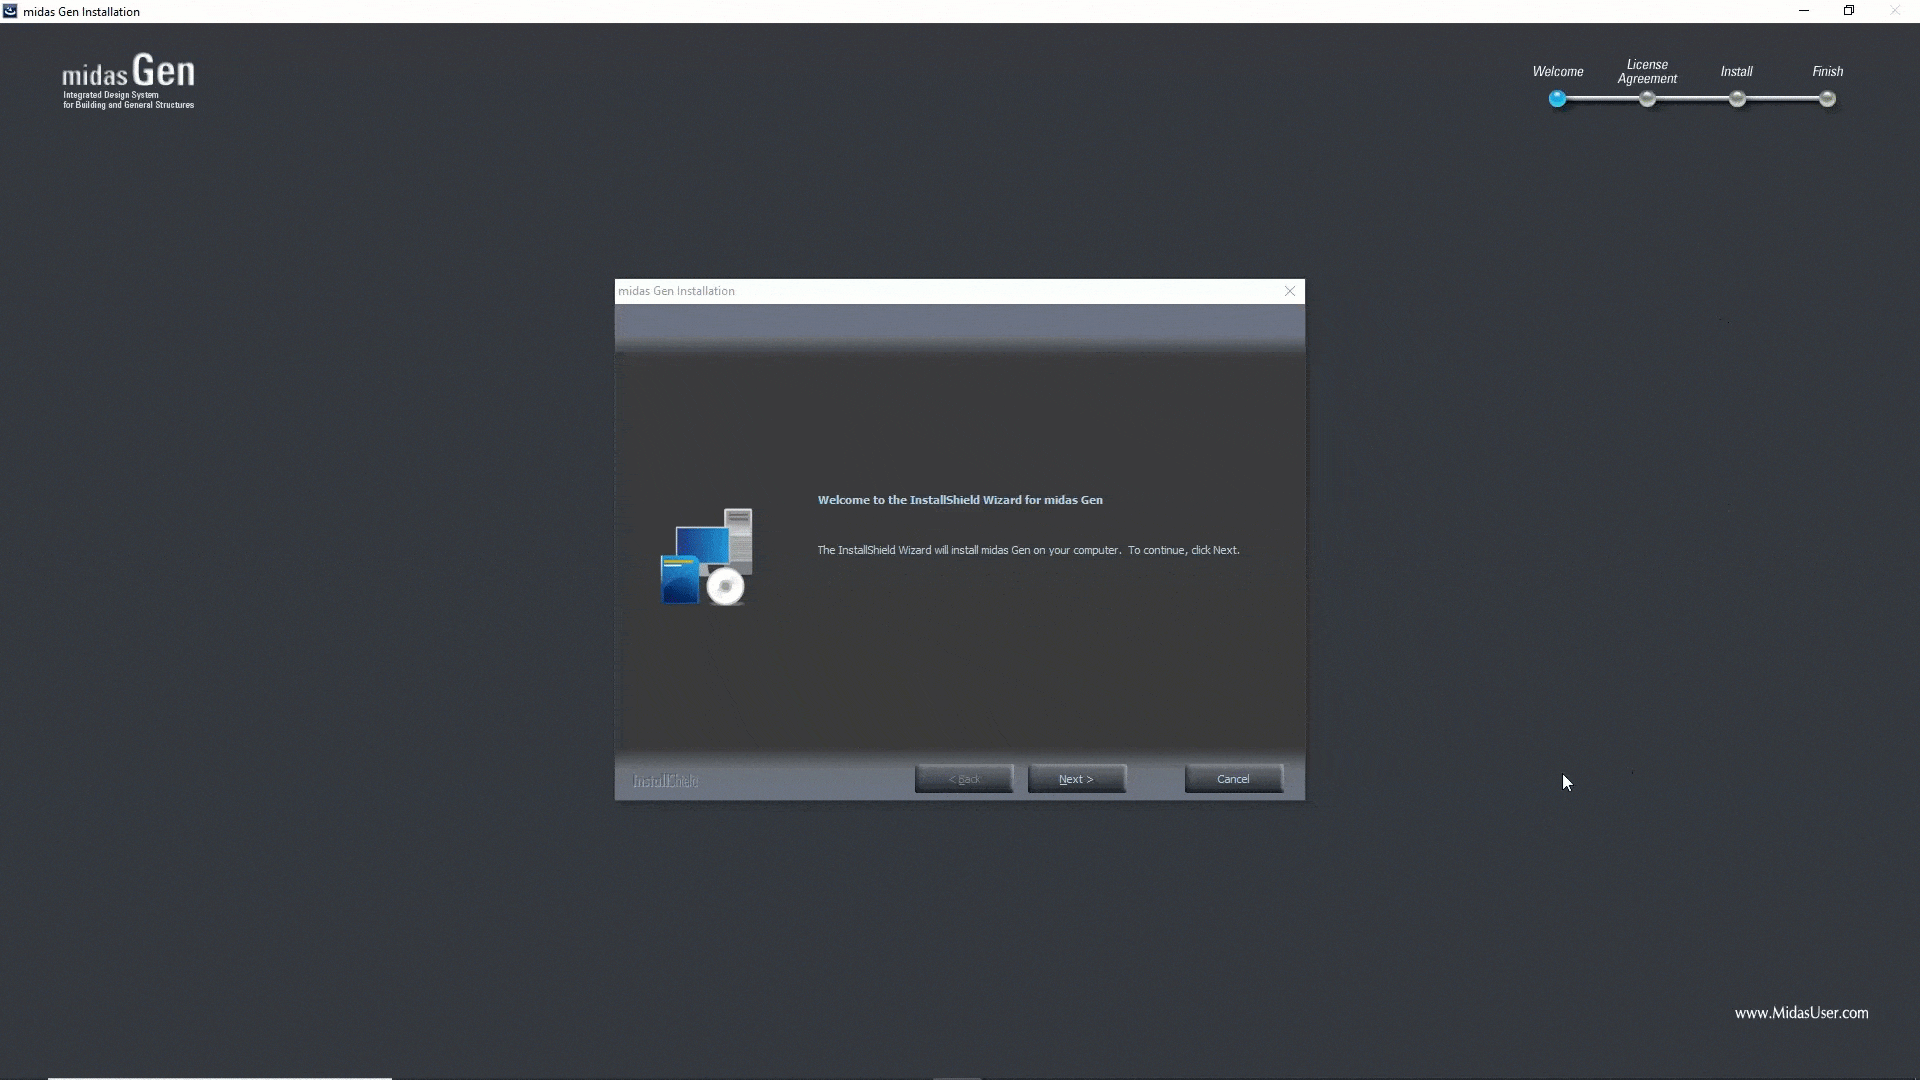
Task: Click the Back button to go back
Action: [964, 778]
